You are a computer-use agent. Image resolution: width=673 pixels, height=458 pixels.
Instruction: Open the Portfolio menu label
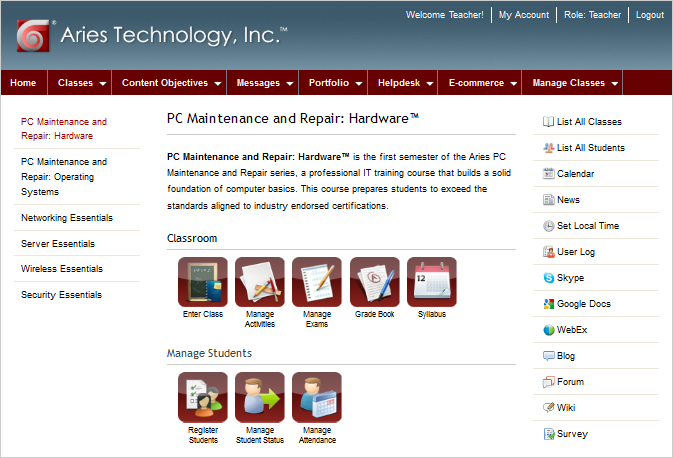click(329, 83)
